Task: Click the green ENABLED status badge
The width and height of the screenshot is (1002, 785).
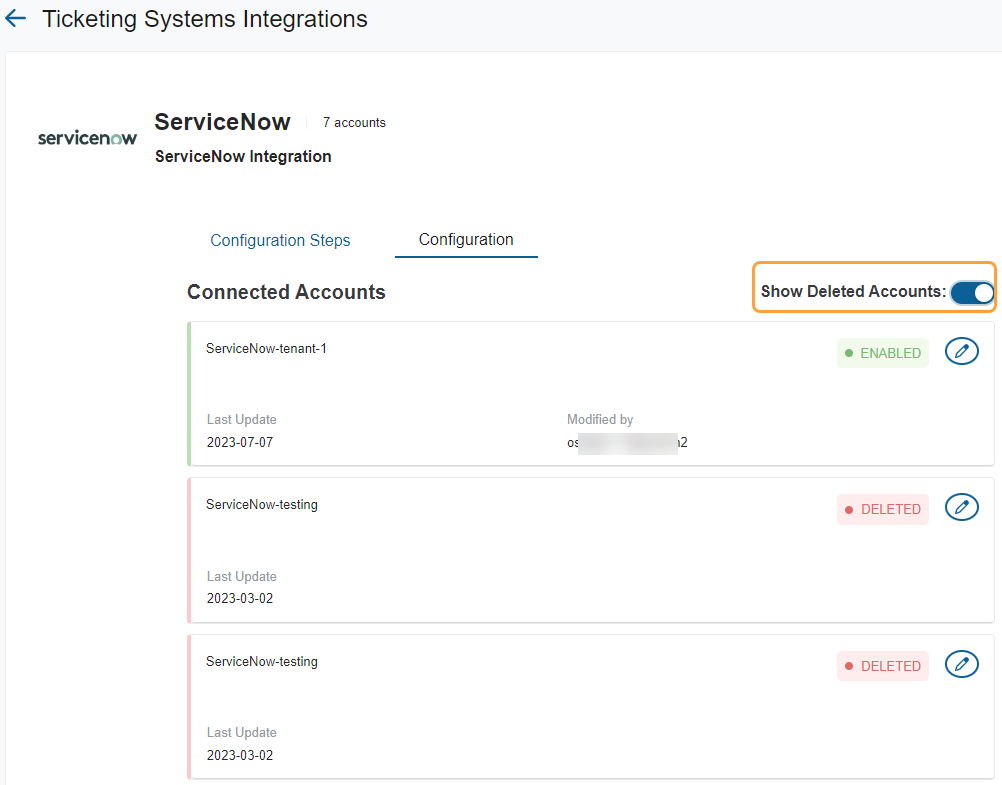Action: (x=882, y=353)
